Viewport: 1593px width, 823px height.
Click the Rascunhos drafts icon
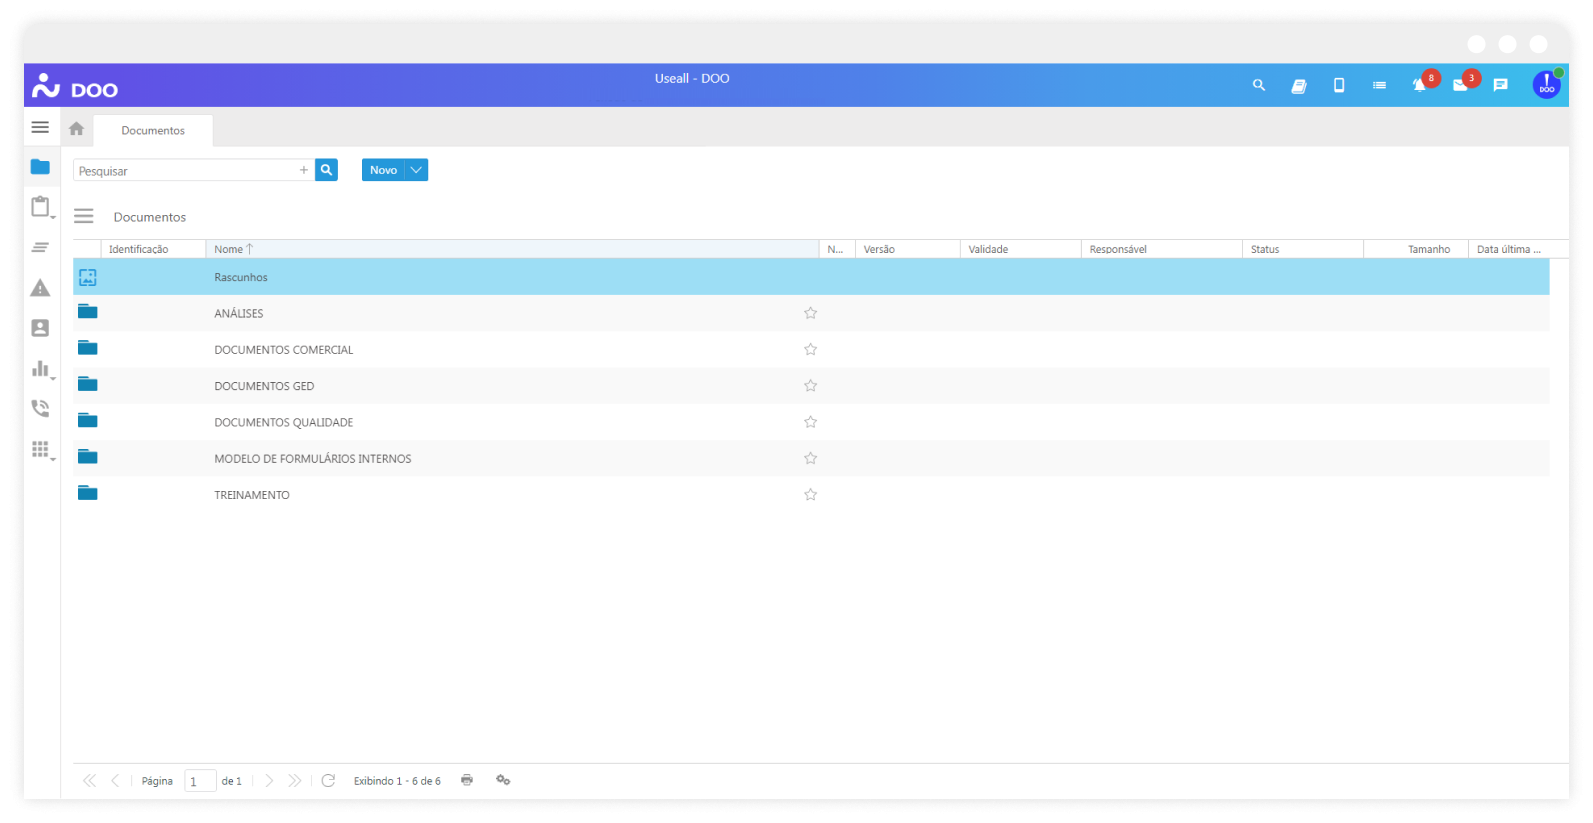click(88, 277)
